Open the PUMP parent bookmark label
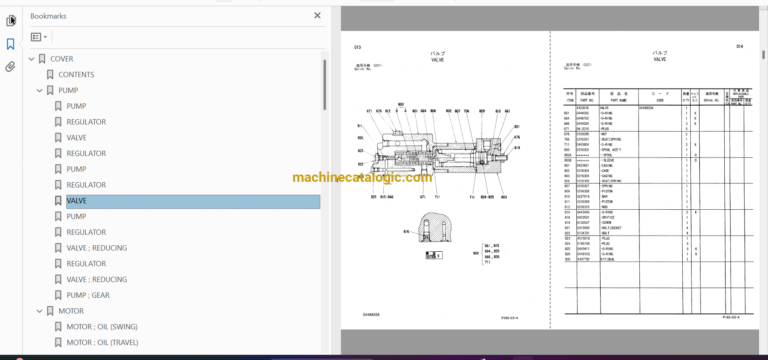 (68, 91)
